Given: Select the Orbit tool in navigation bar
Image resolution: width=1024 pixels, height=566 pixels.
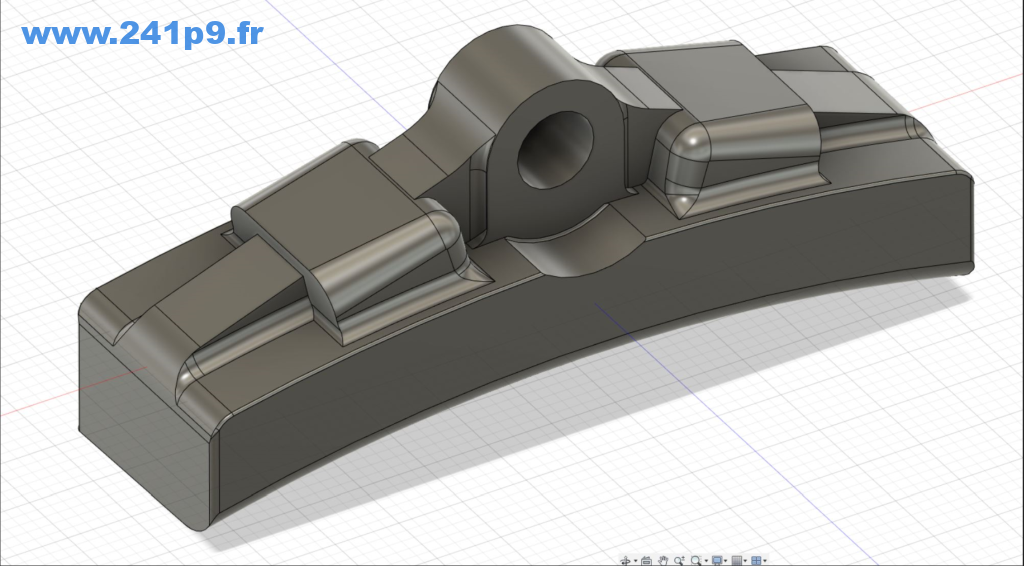Looking at the screenshot, I should (625, 560).
